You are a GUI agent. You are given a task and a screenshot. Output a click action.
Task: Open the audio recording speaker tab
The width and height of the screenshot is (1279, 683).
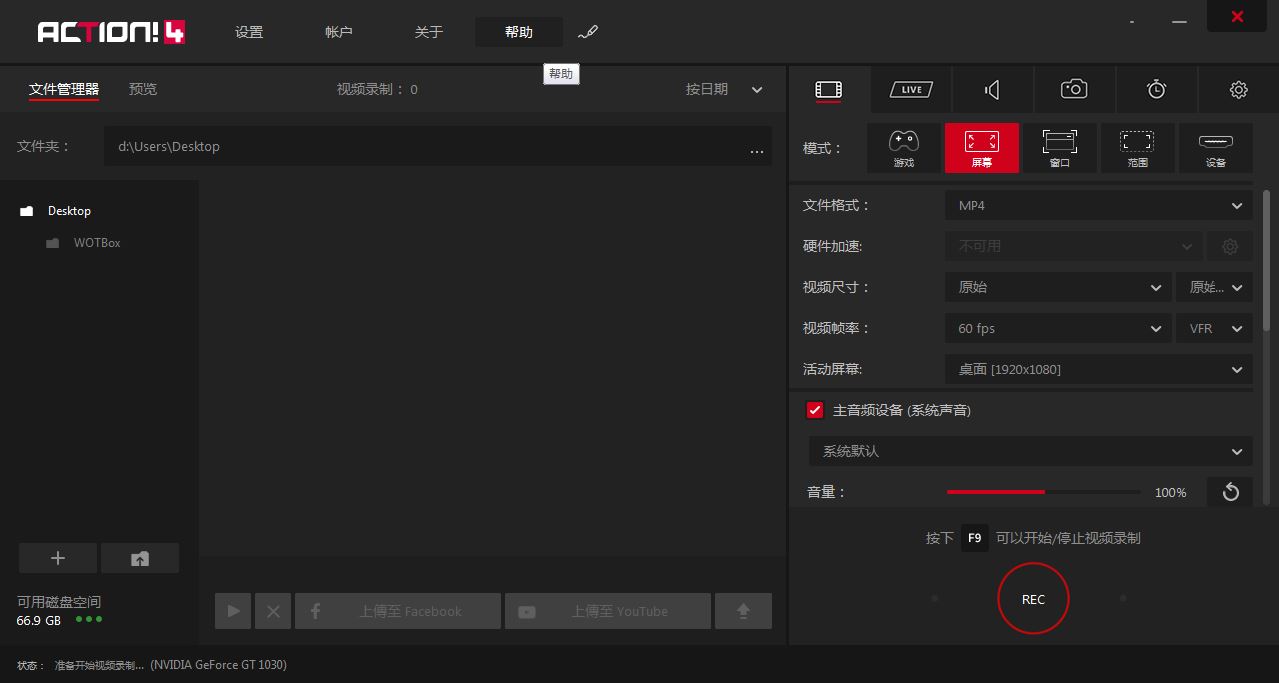click(x=992, y=90)
